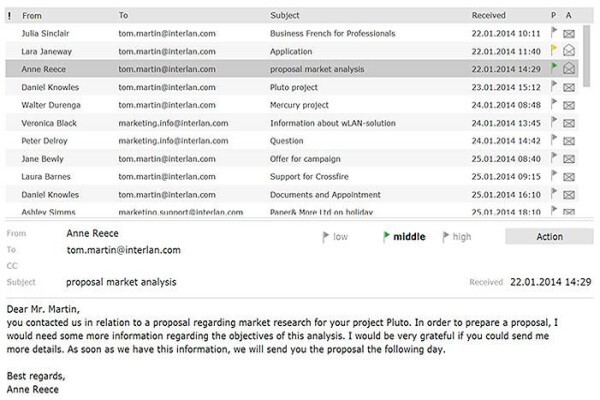Click the envelope icon for Walter Durenga email
The height and width of the screenshot is (400, 600).
[569, 105]
